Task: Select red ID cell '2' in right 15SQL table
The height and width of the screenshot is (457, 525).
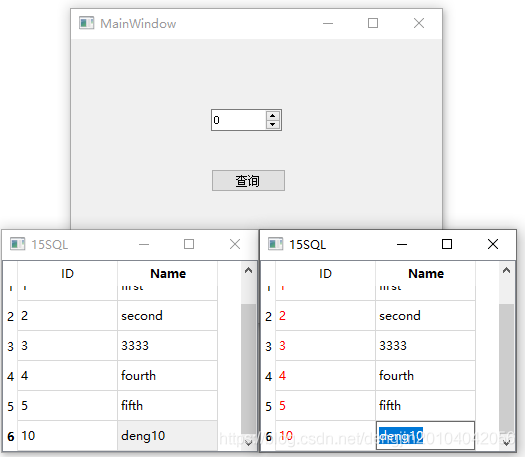Action: 325,316
